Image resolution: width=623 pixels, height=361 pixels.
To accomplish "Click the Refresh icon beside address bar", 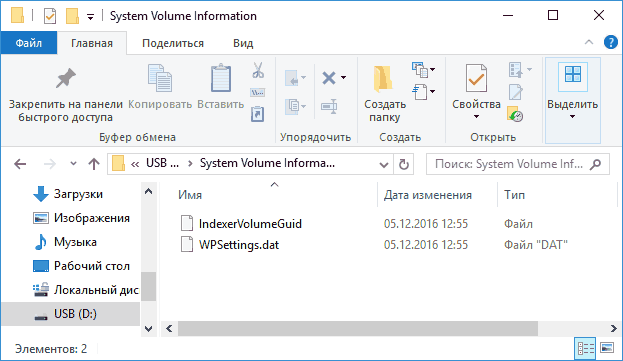I will 404,164.
